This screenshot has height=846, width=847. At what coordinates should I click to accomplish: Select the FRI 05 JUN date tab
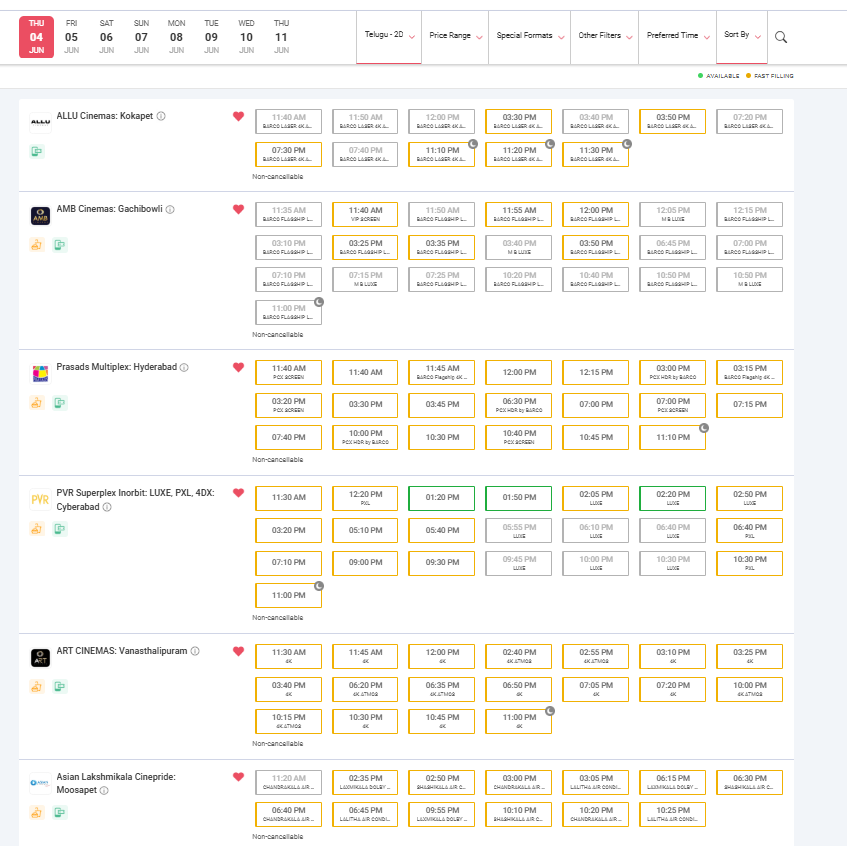71,37
